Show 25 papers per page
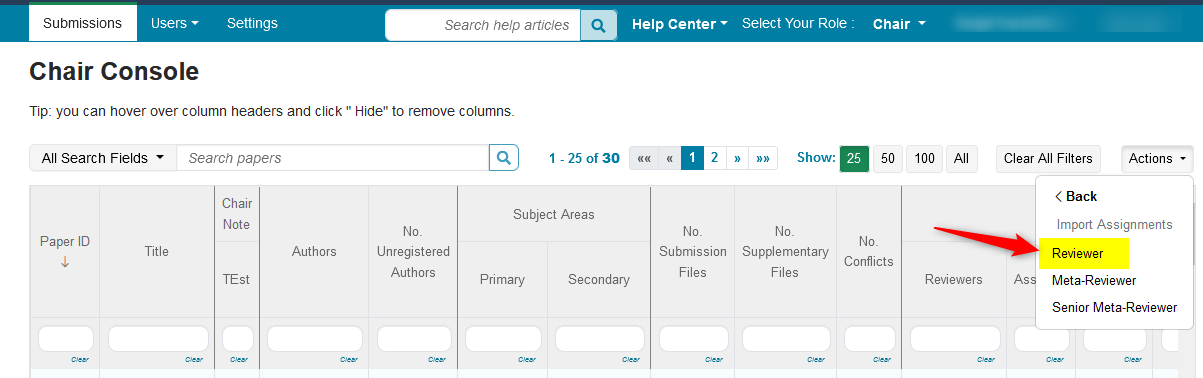Image resolution: width=1203 pixels, height=378 pixels. (x=854, y=158)
